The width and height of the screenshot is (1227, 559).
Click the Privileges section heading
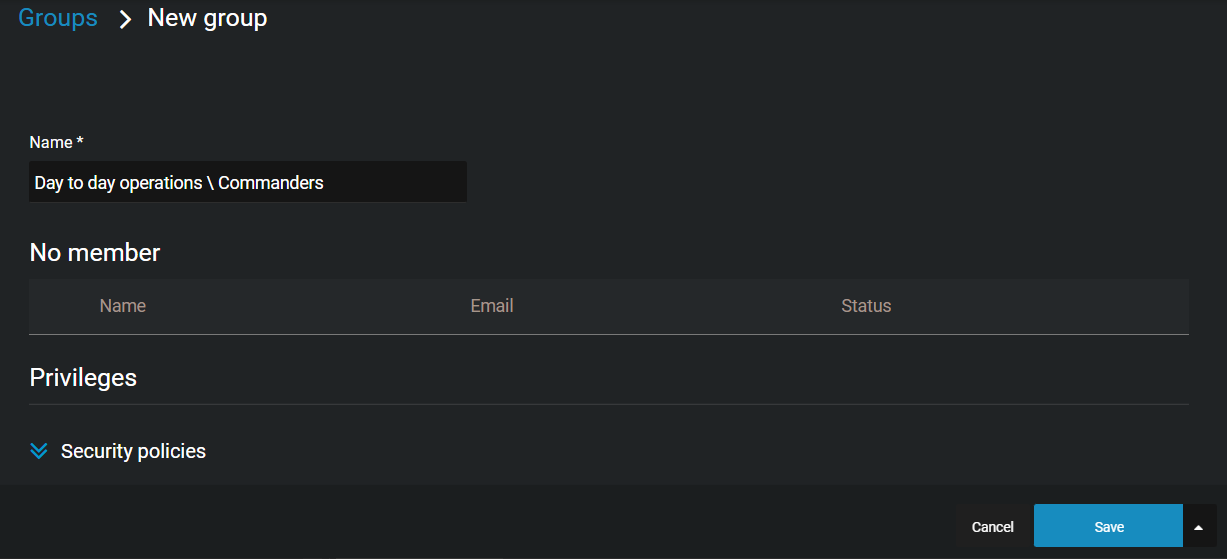tap(83, 378)
